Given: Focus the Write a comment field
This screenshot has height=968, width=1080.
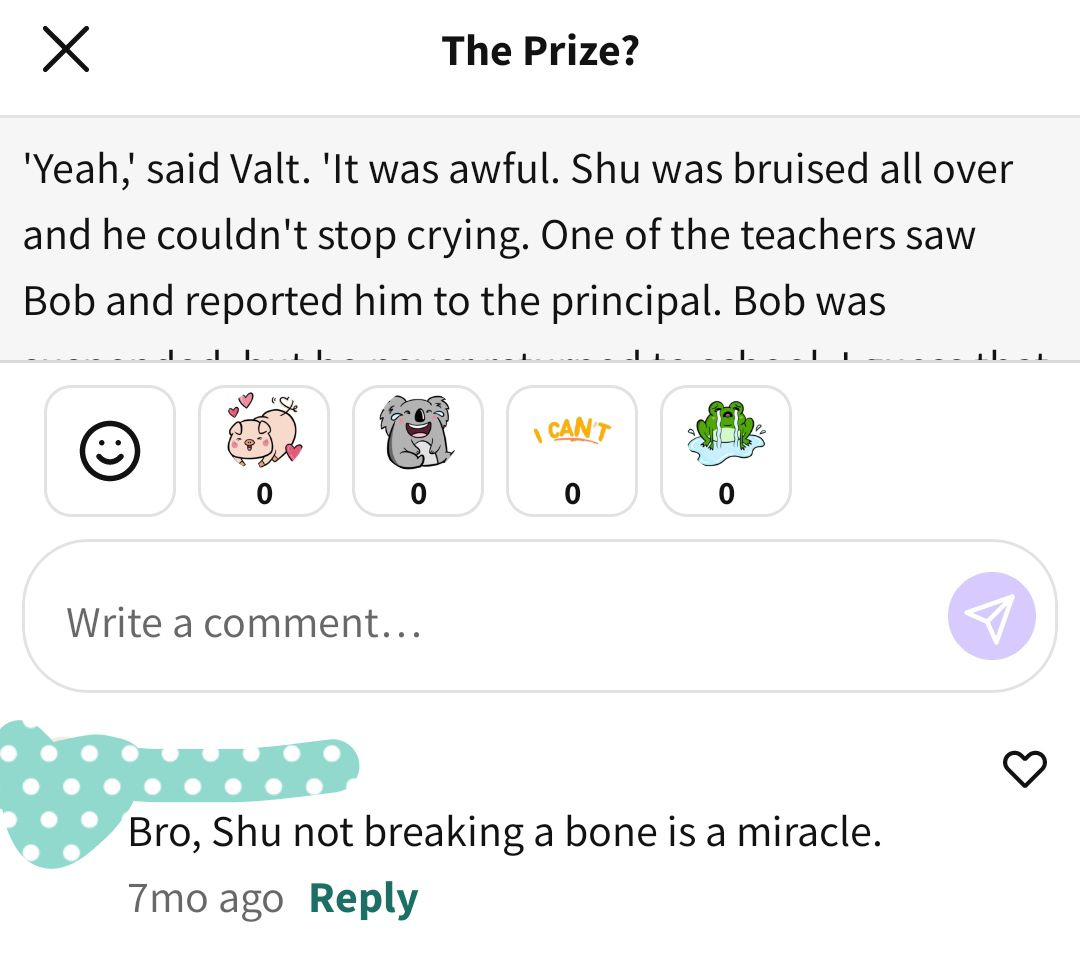Looking at the screenshot, I should tap(539, 616).
